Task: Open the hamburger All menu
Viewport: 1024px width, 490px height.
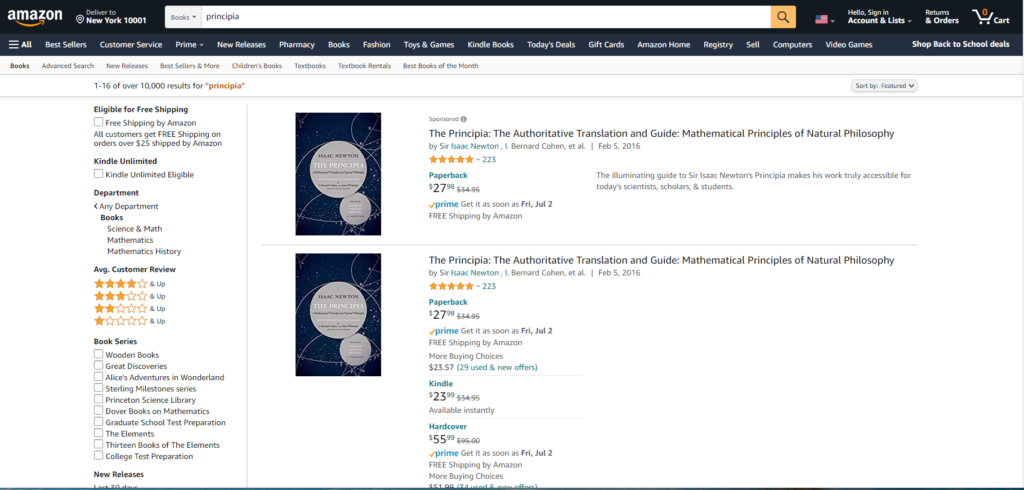Action: [20, 44]
